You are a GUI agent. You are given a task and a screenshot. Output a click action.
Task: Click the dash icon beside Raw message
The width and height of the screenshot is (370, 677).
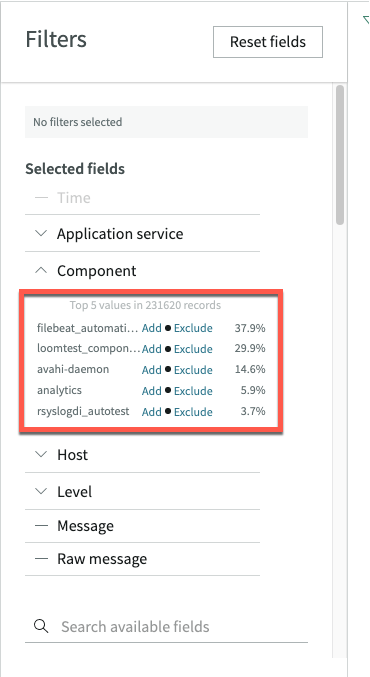[x=41, y=559]
